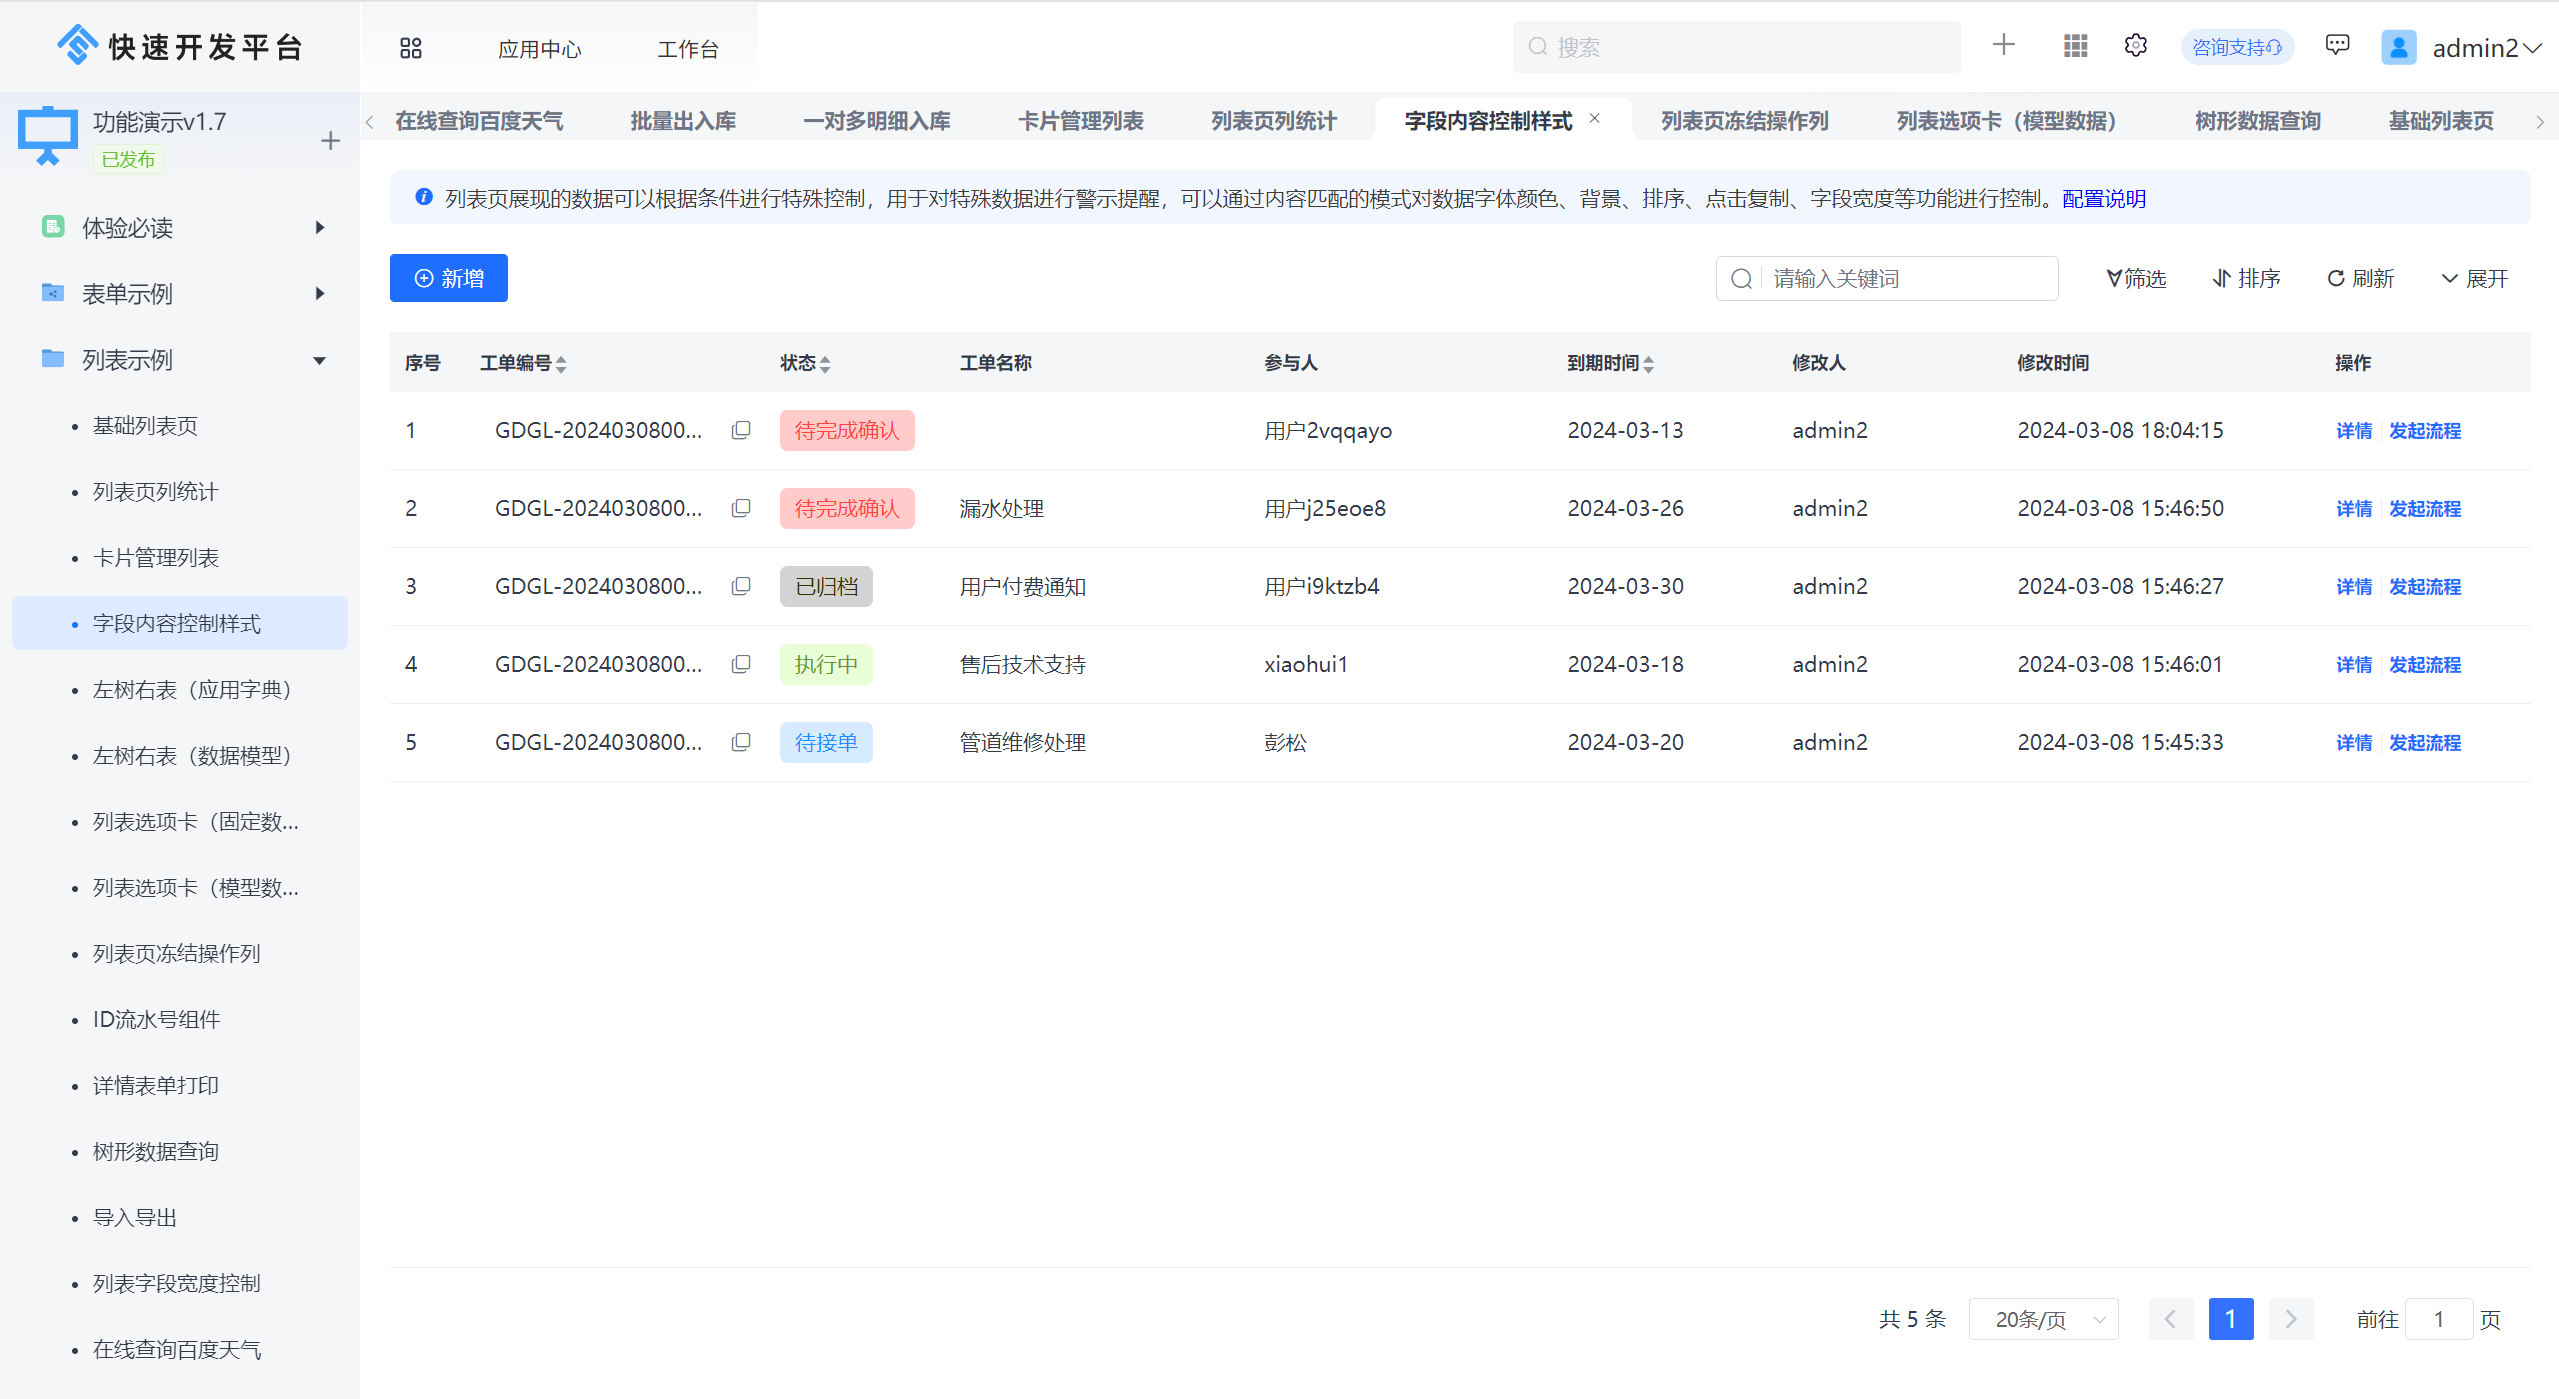The height and width of the screenshot is (1399, 2559).
Task: Open the settings gear icon
Action: pyautogui.click(x=2135, y=46)
